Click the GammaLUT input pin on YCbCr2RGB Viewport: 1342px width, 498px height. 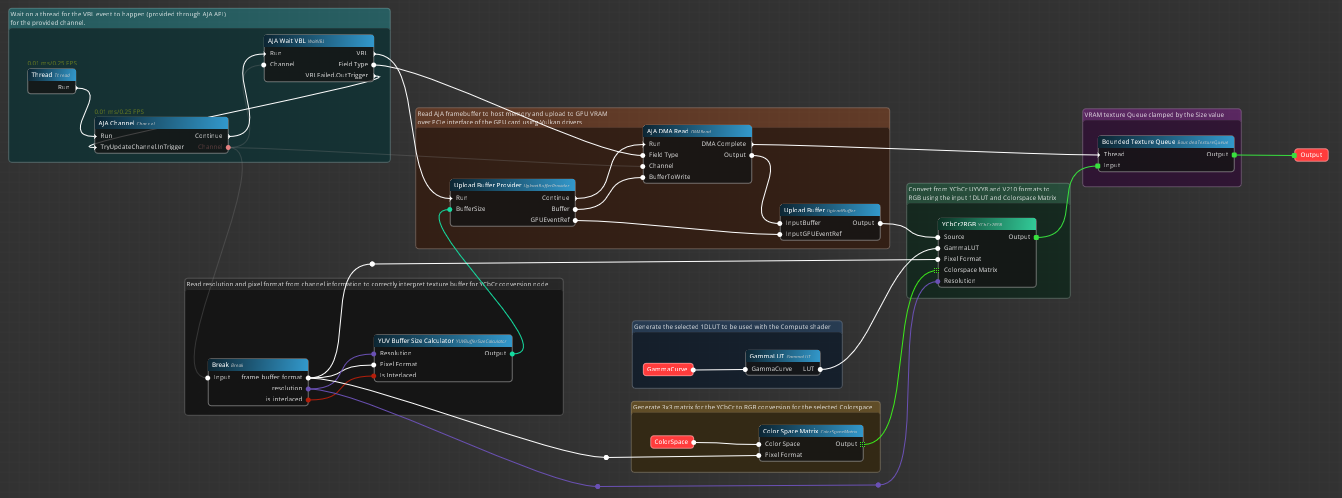[938, 248]
